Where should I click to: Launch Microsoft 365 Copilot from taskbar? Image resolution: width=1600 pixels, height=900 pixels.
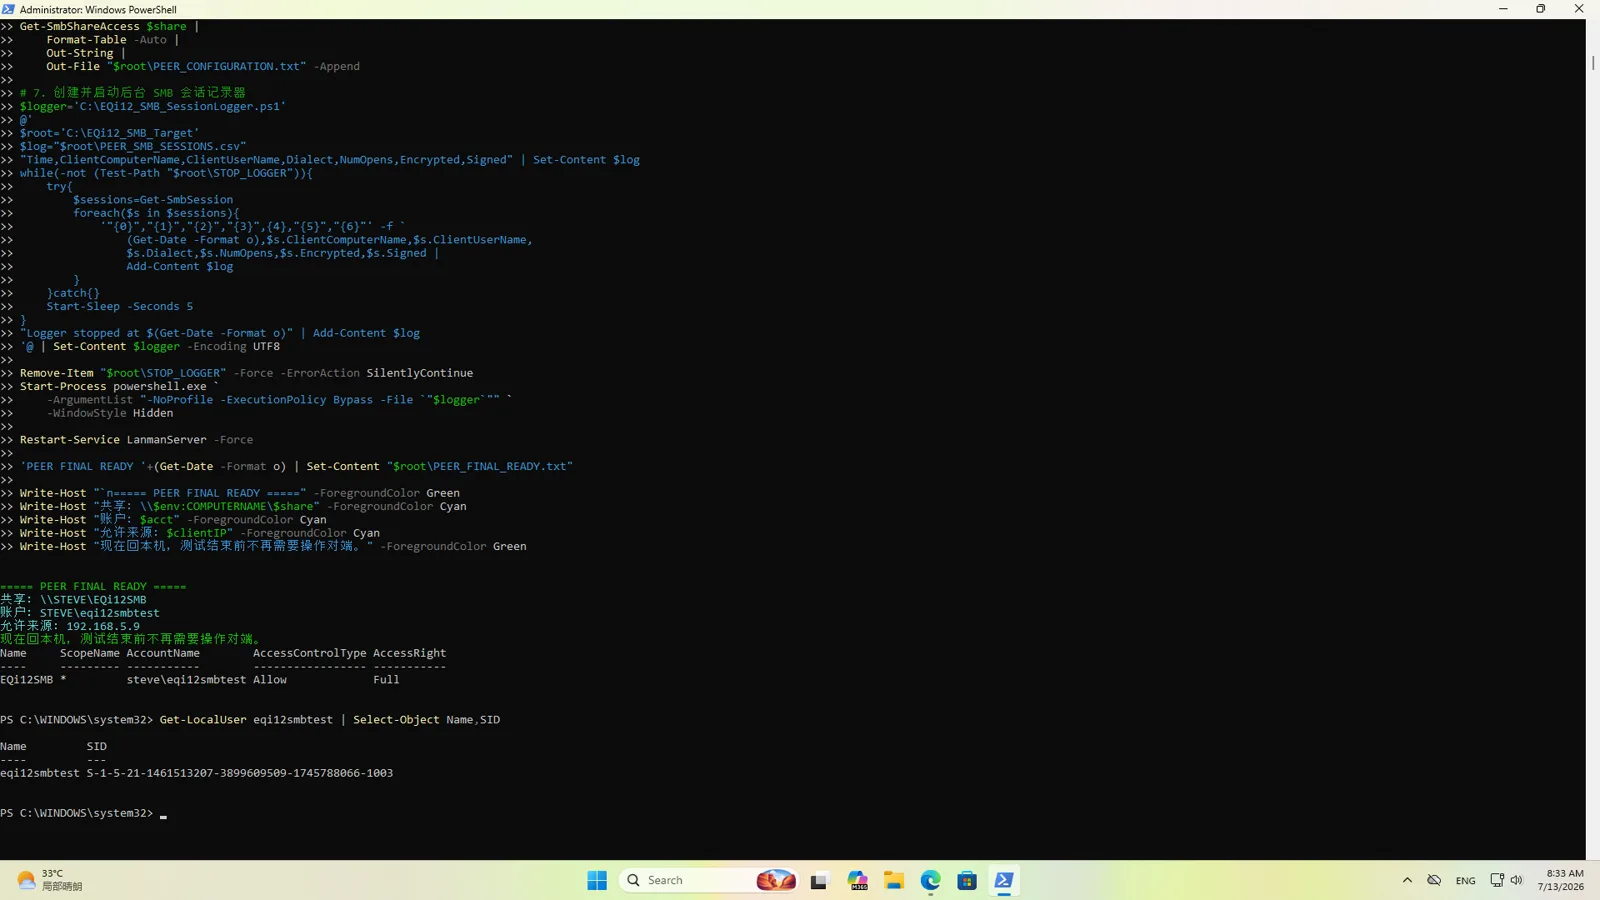[857, 880]
